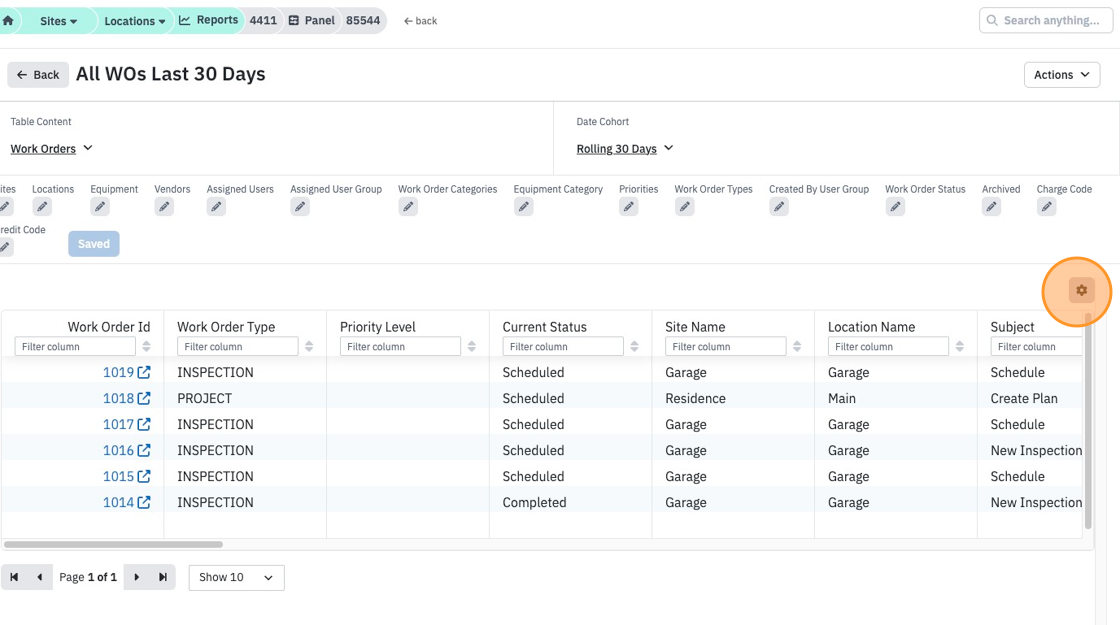Go to previous page of results

coord(40,577)
